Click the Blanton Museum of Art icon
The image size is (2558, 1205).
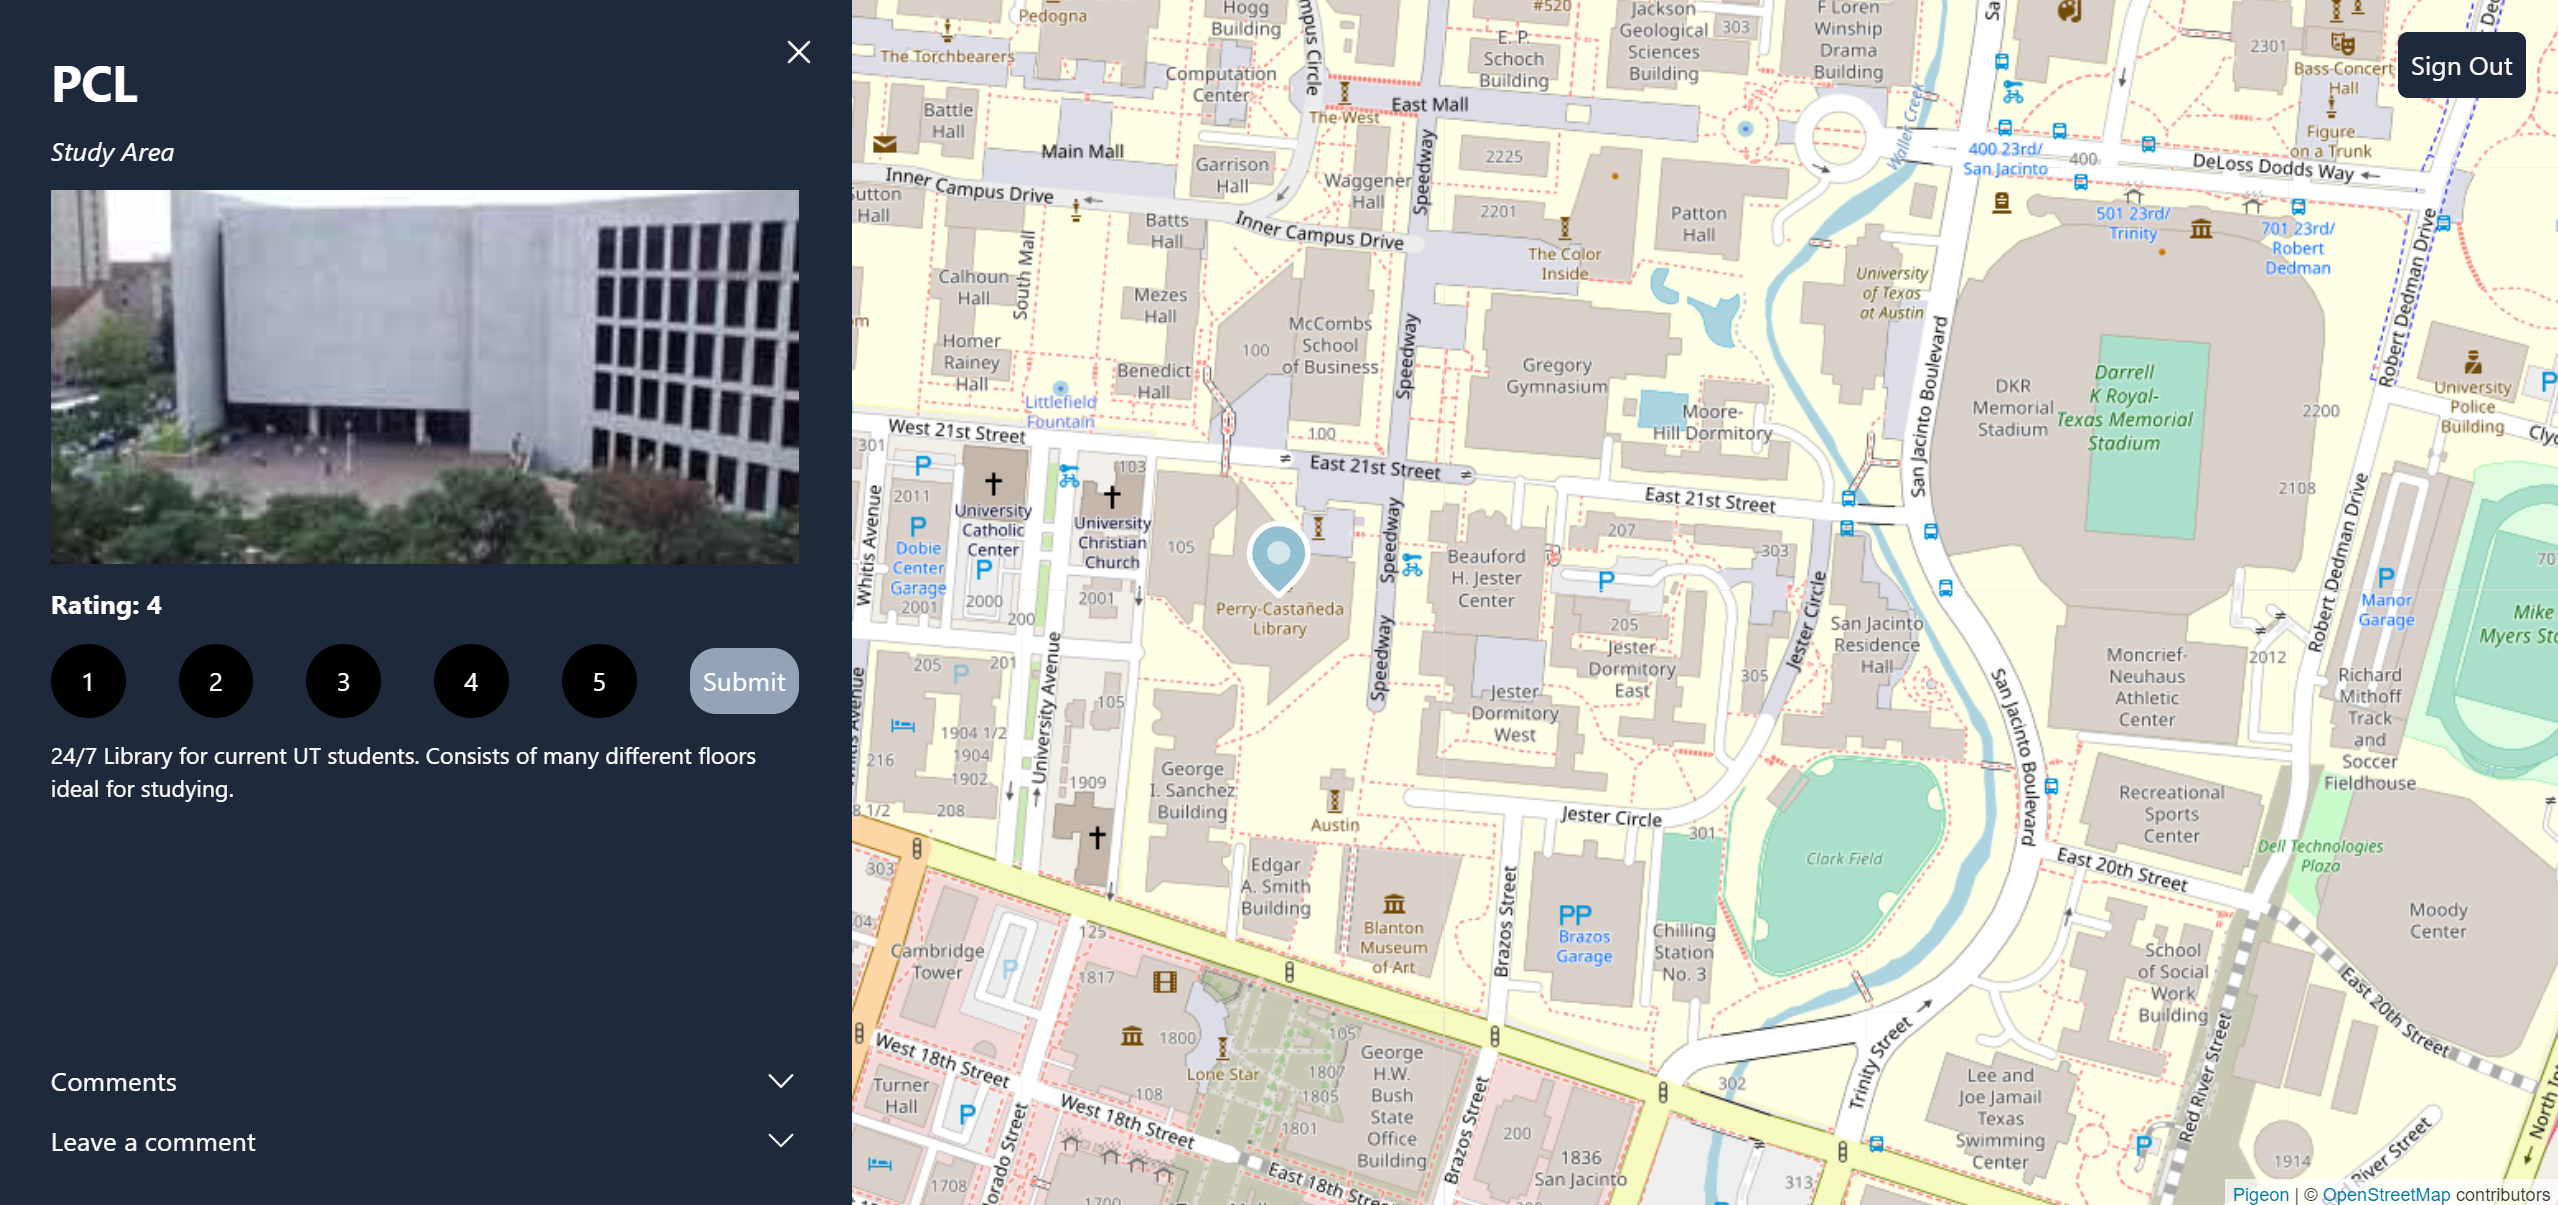(1394, 904)
